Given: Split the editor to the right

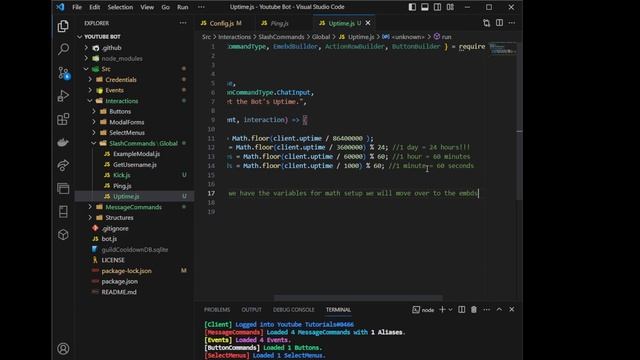Looking at the screenshot, I should pos(499,23).
